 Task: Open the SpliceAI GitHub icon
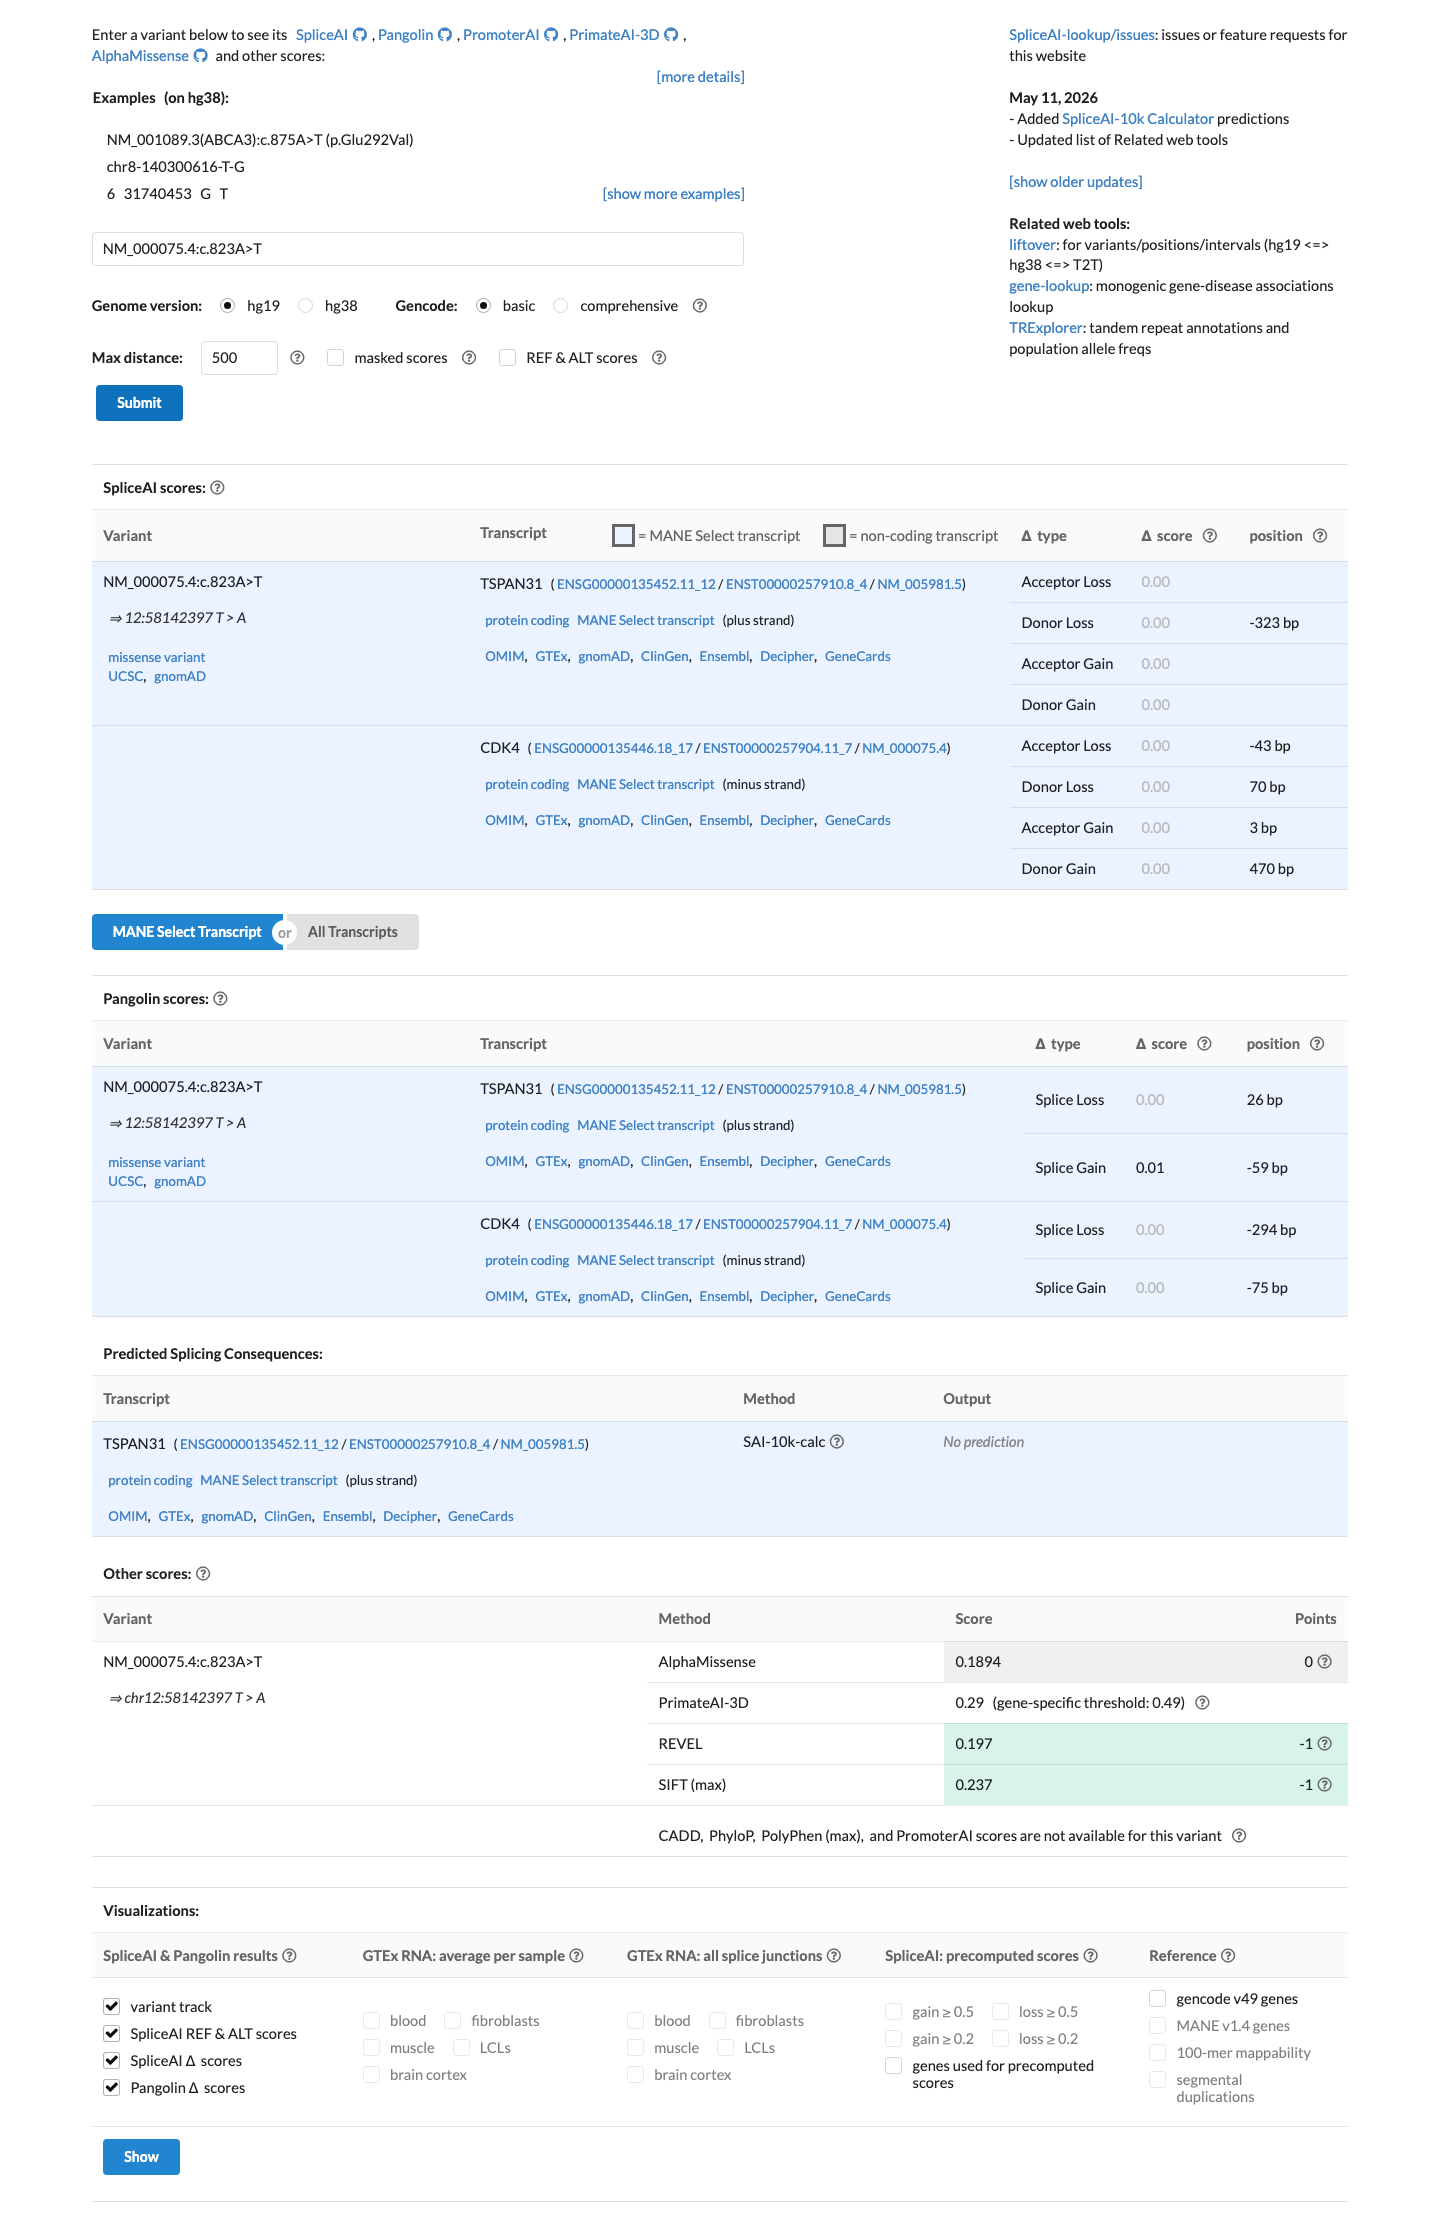(x=360, y=35)
